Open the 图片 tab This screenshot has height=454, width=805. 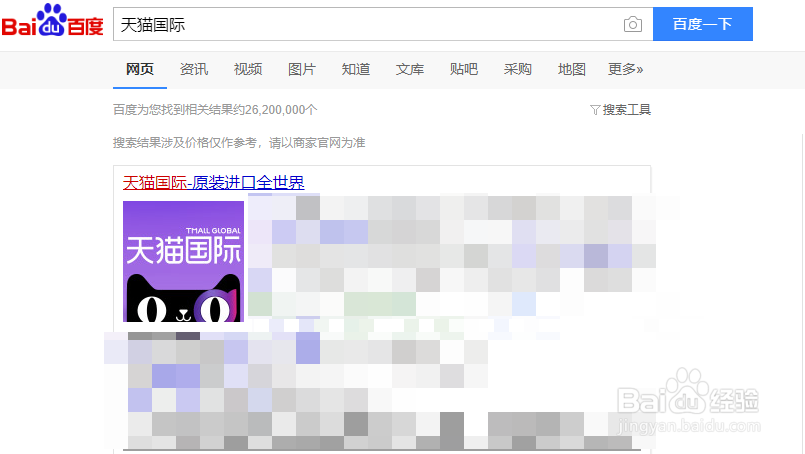point(302,69)
